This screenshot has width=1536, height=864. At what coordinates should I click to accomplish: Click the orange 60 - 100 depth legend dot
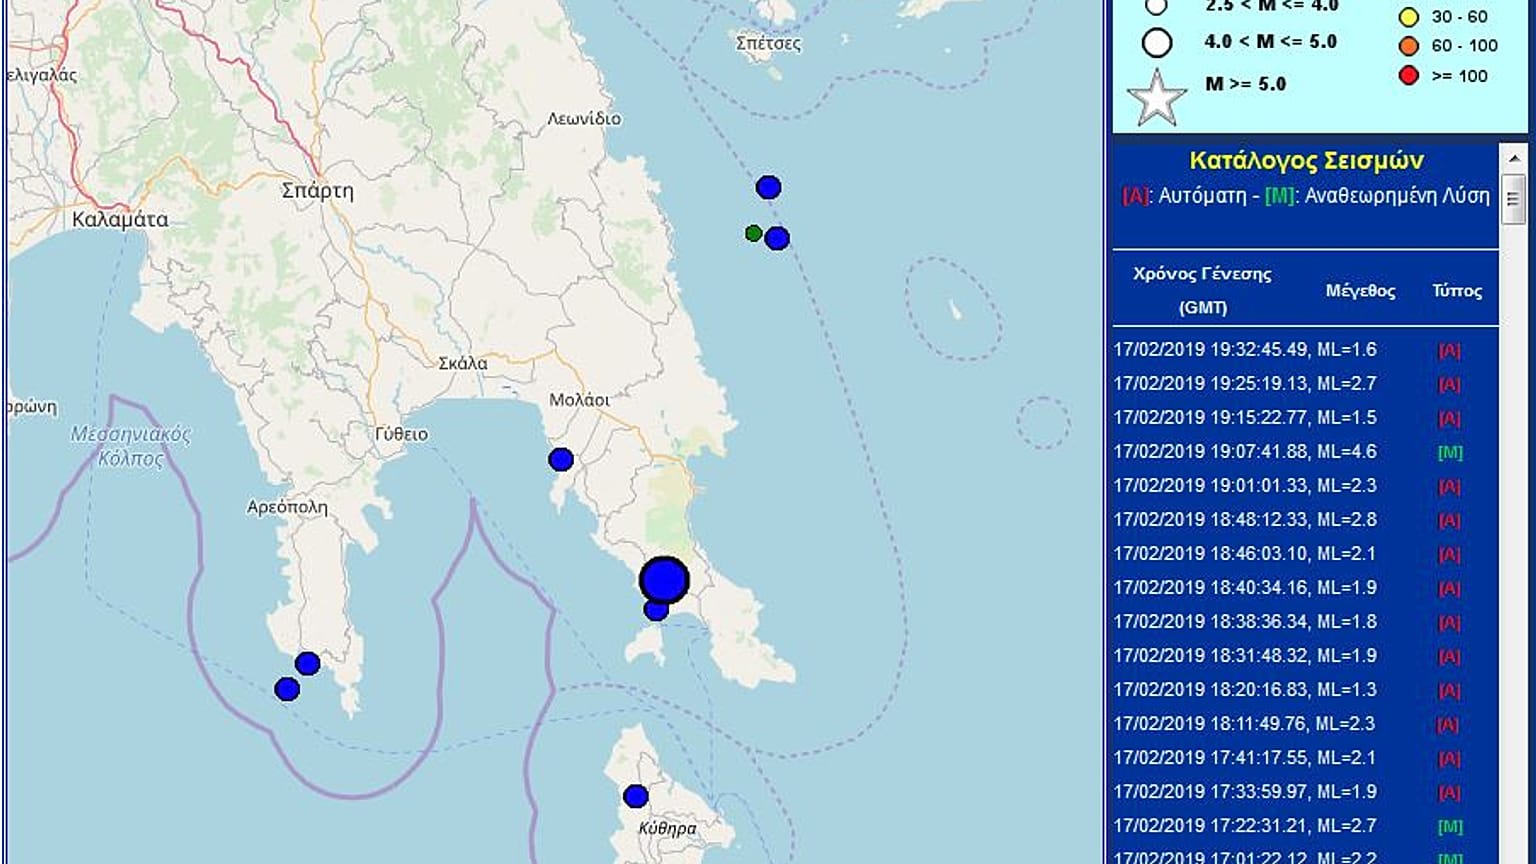click(1409, 46)
